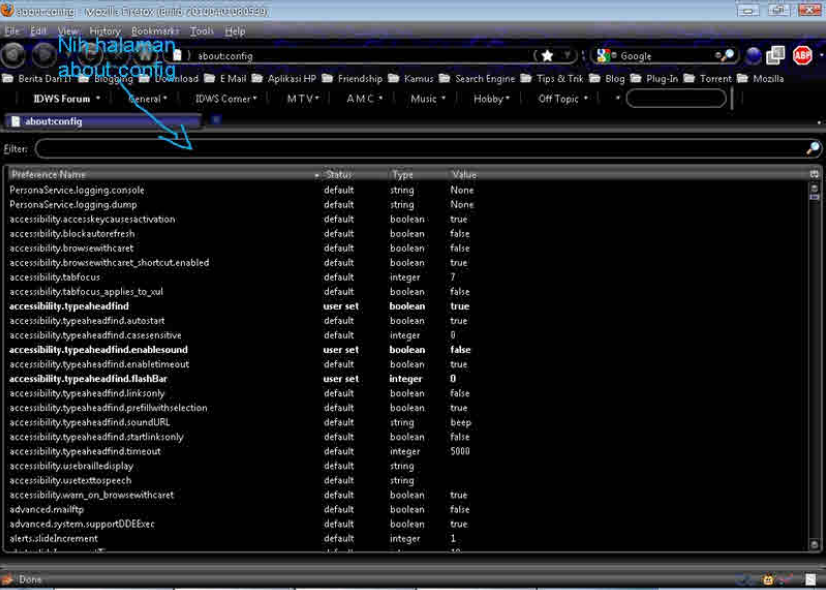
Task: Select the accessibility.blockautorefresh preference
Action: click(407, 234)
